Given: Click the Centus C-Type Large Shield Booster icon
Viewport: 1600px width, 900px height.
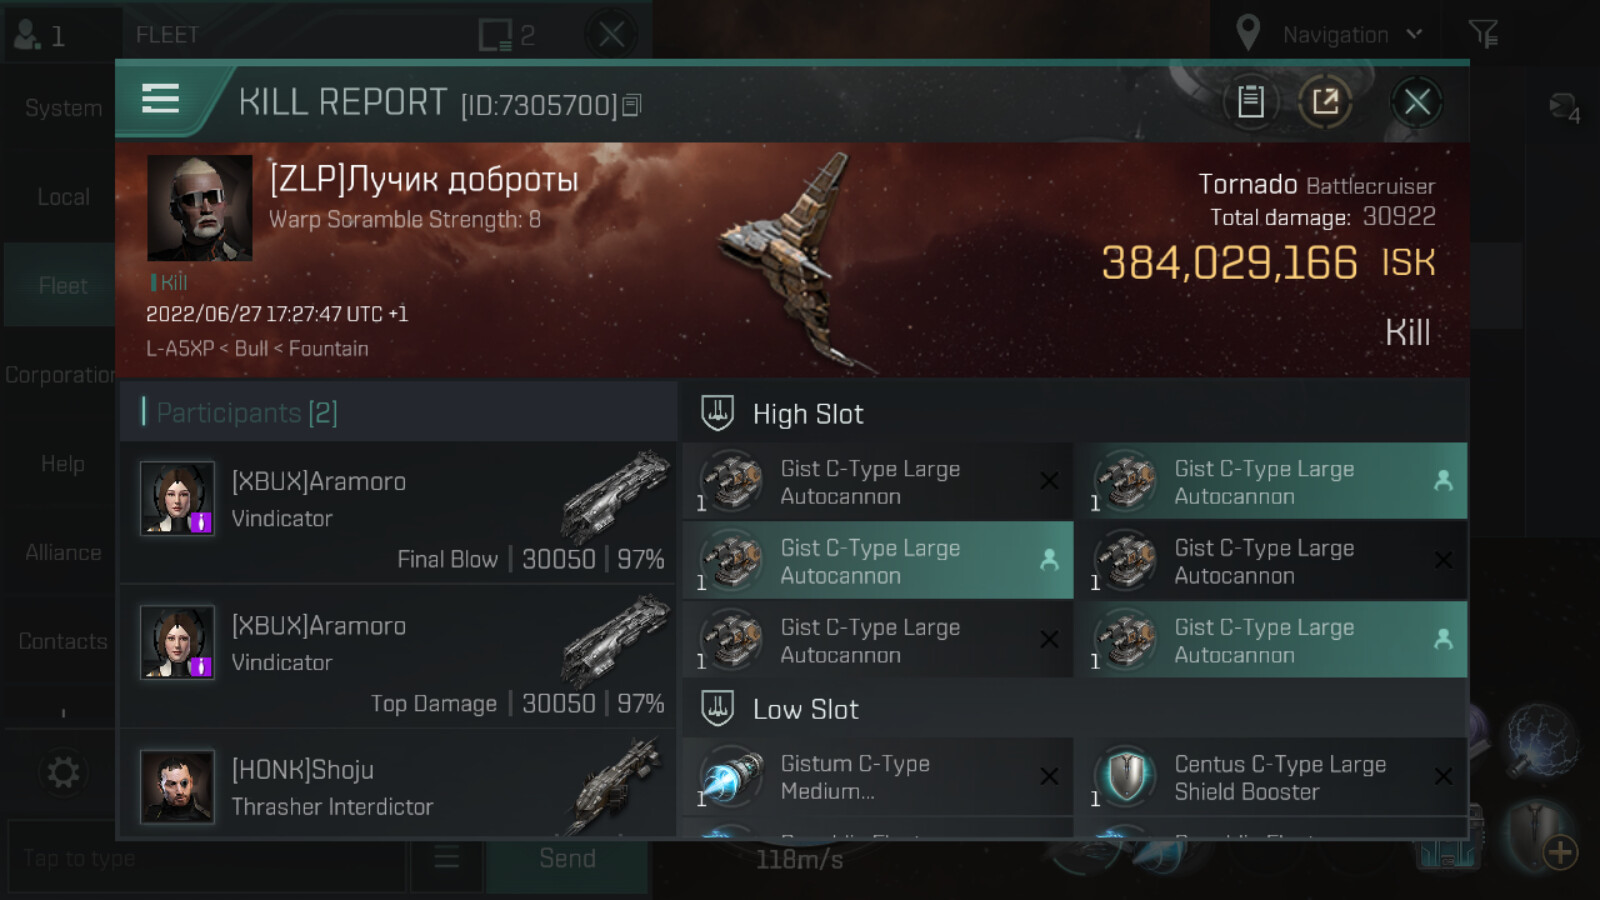Looking at the screenshot, I should (1126, 776).
